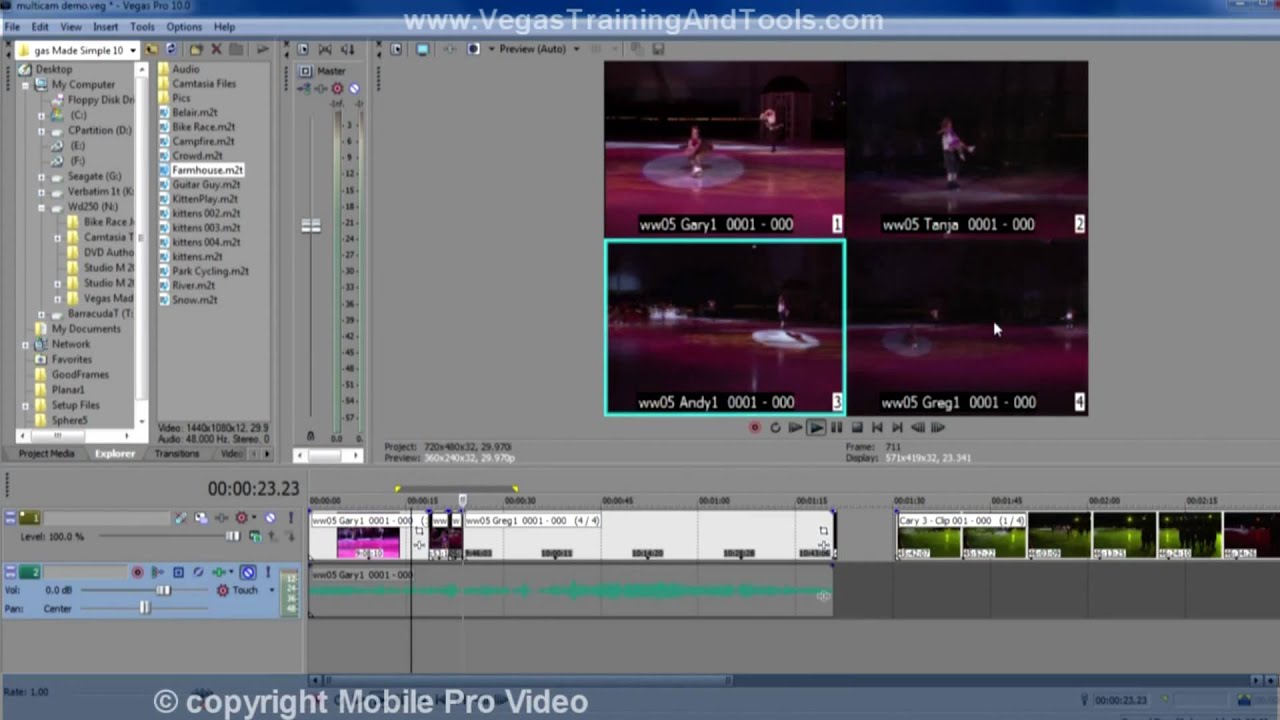Open split screen view button in preview
Screen dimensions: 1280x720
(473, 49)
